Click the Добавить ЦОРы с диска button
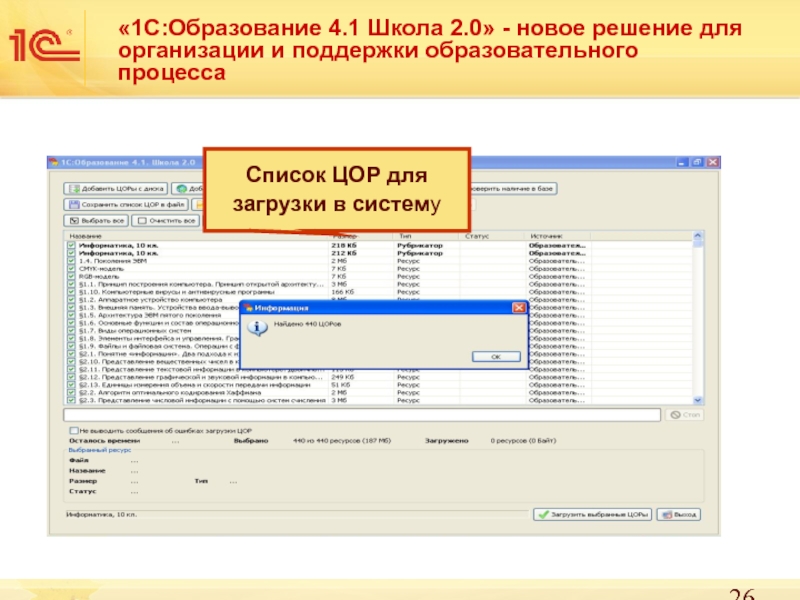 [115, 189]
